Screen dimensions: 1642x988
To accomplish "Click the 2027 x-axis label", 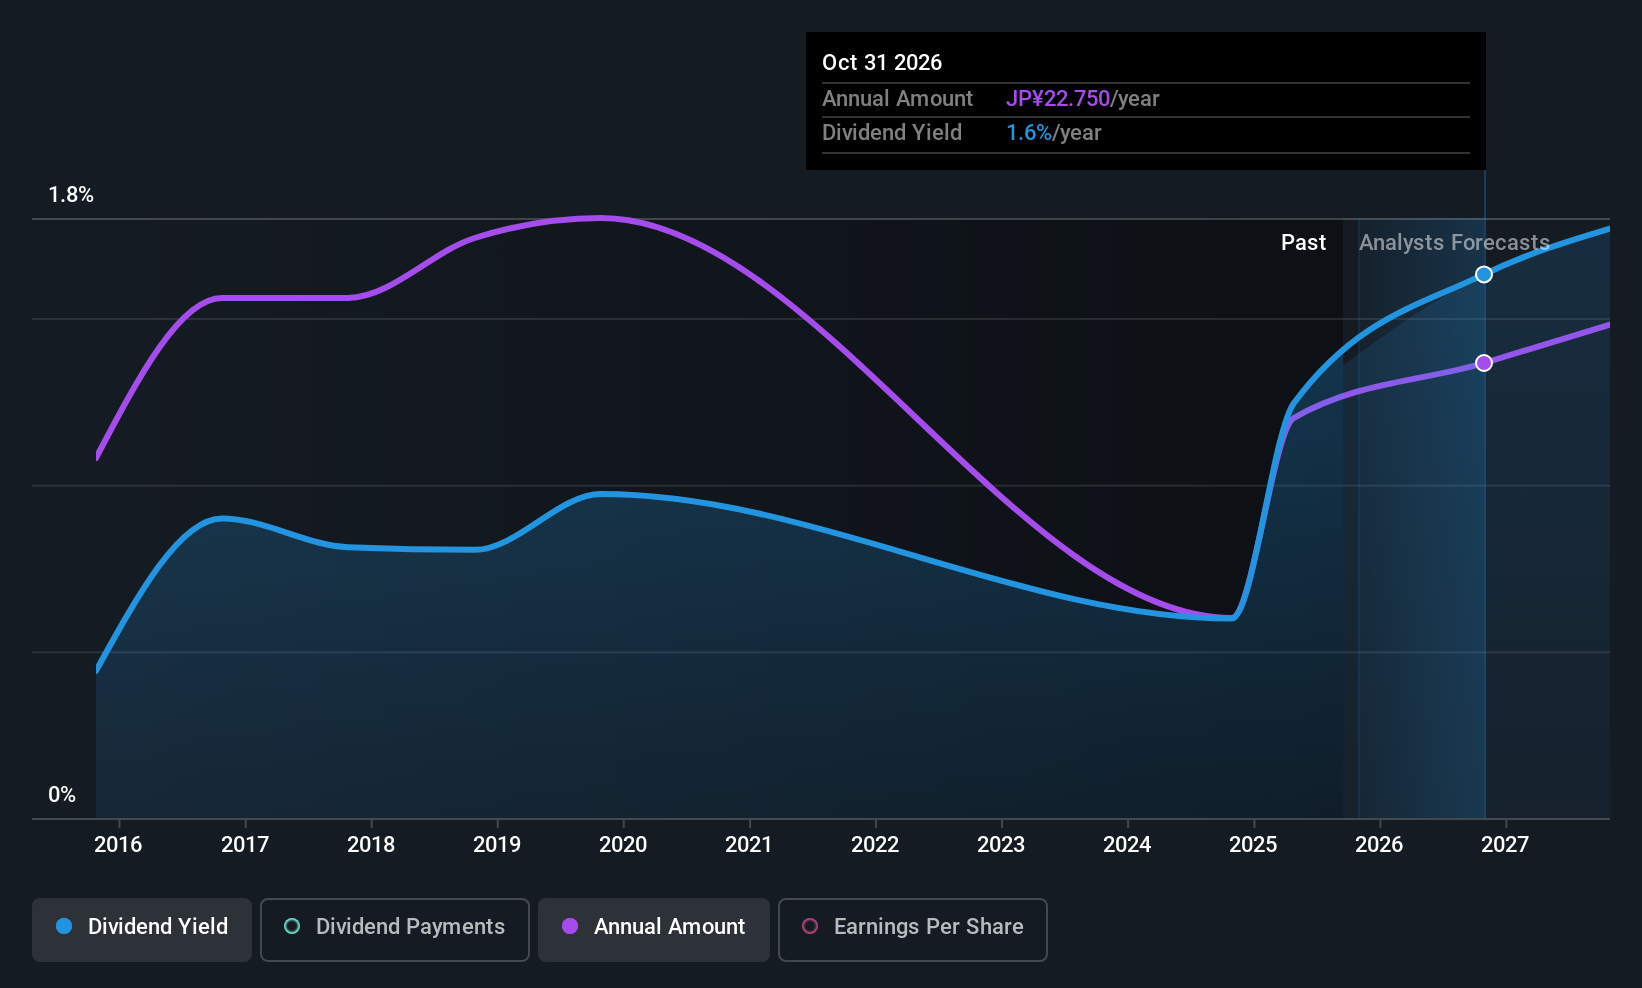I will point(1505,845).
